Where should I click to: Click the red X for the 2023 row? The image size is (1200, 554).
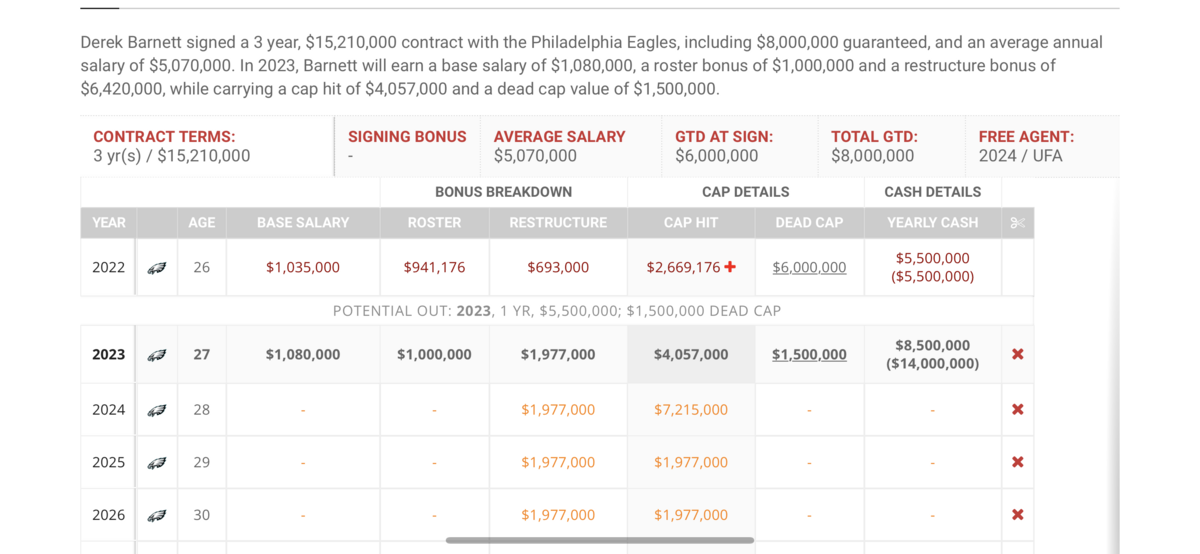pyautogui.click(x=1018, y=355)
